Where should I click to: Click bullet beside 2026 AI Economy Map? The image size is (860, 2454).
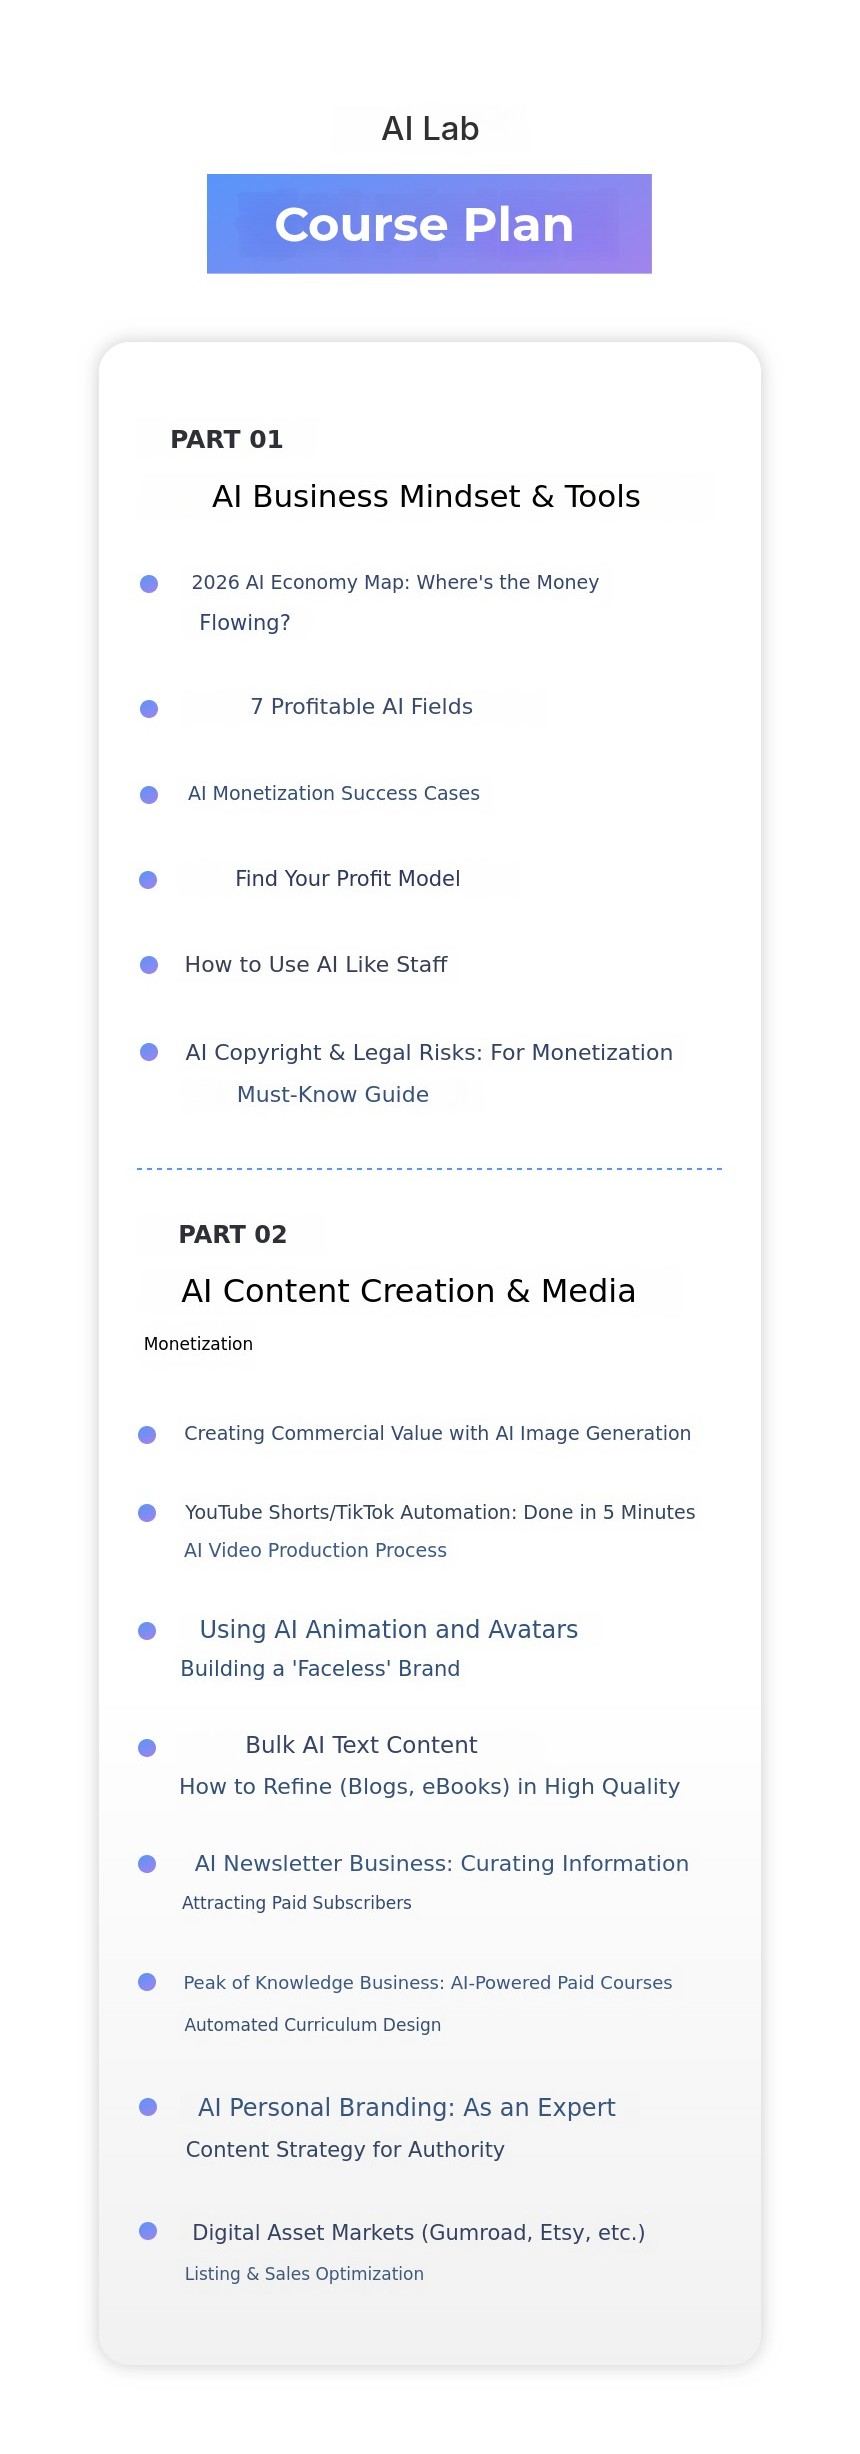click(x=149, y=584)
